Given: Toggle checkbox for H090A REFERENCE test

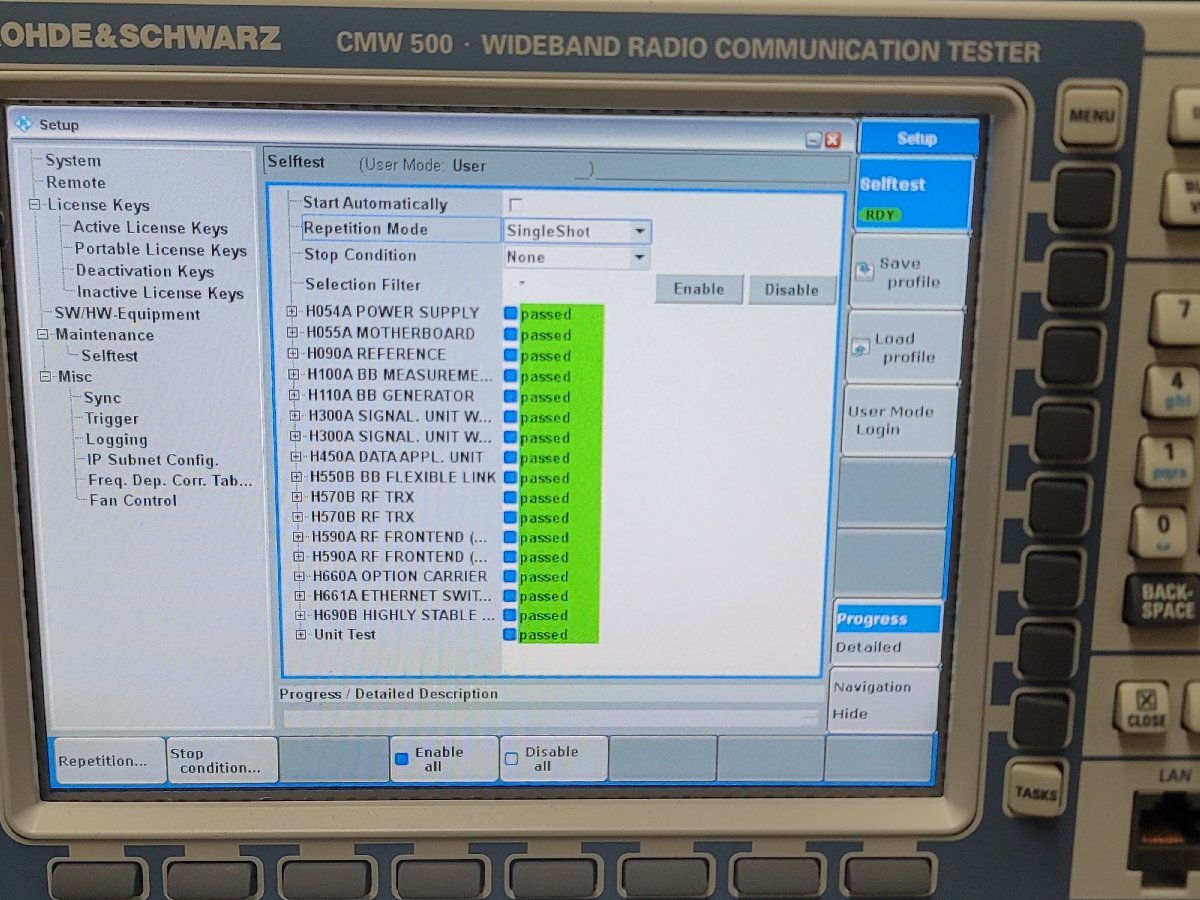Looking at the screenshot, I should coord(511,356).
